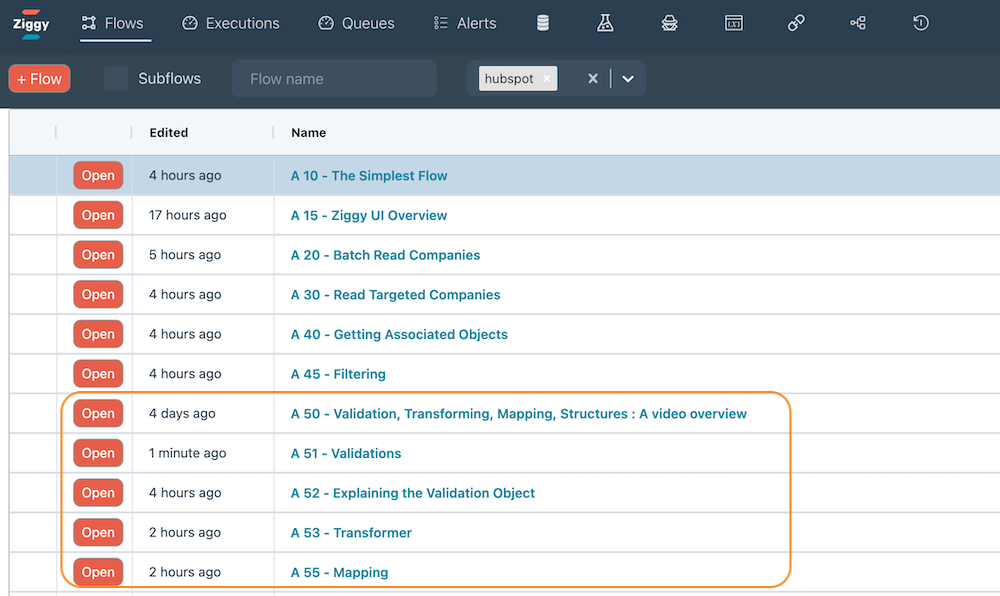Toggle the Subflows checkbox
Viewport: 1000px width, 596px height.
[x=116, y=79]
